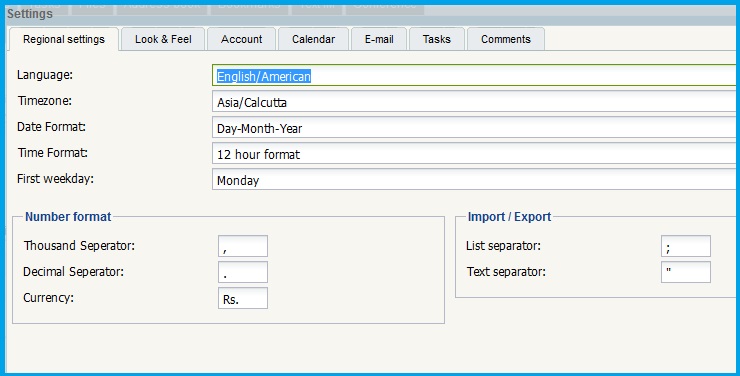Switch to the Calendar settings tab

313,39
